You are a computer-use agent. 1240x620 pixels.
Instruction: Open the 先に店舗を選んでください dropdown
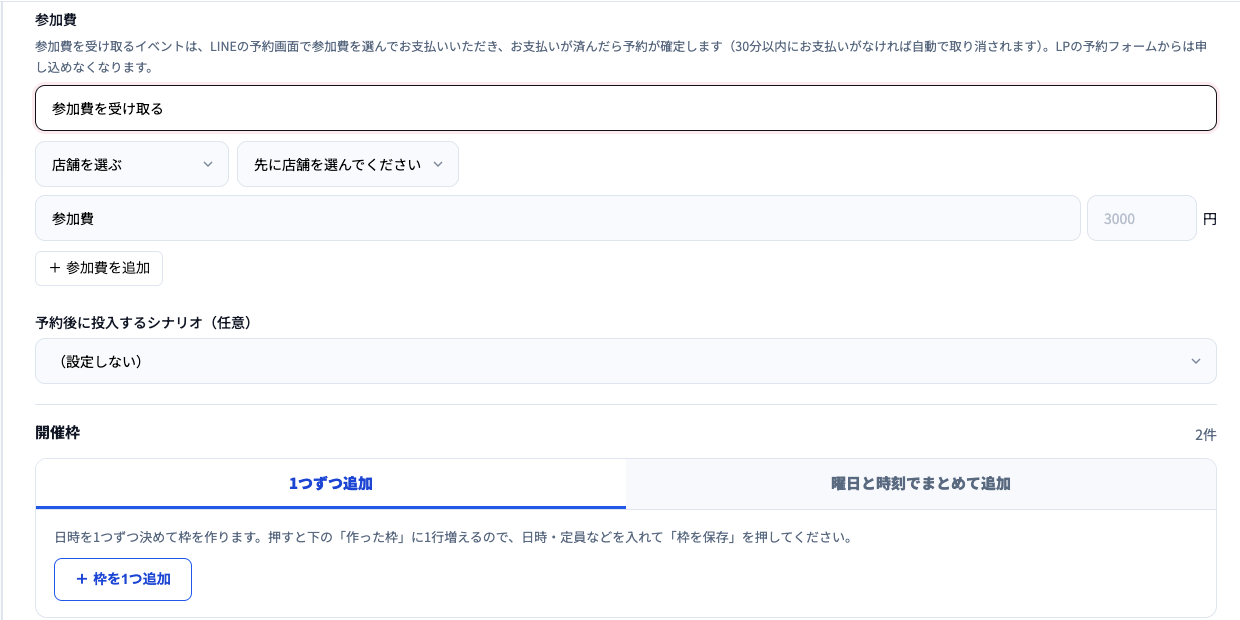348,164
